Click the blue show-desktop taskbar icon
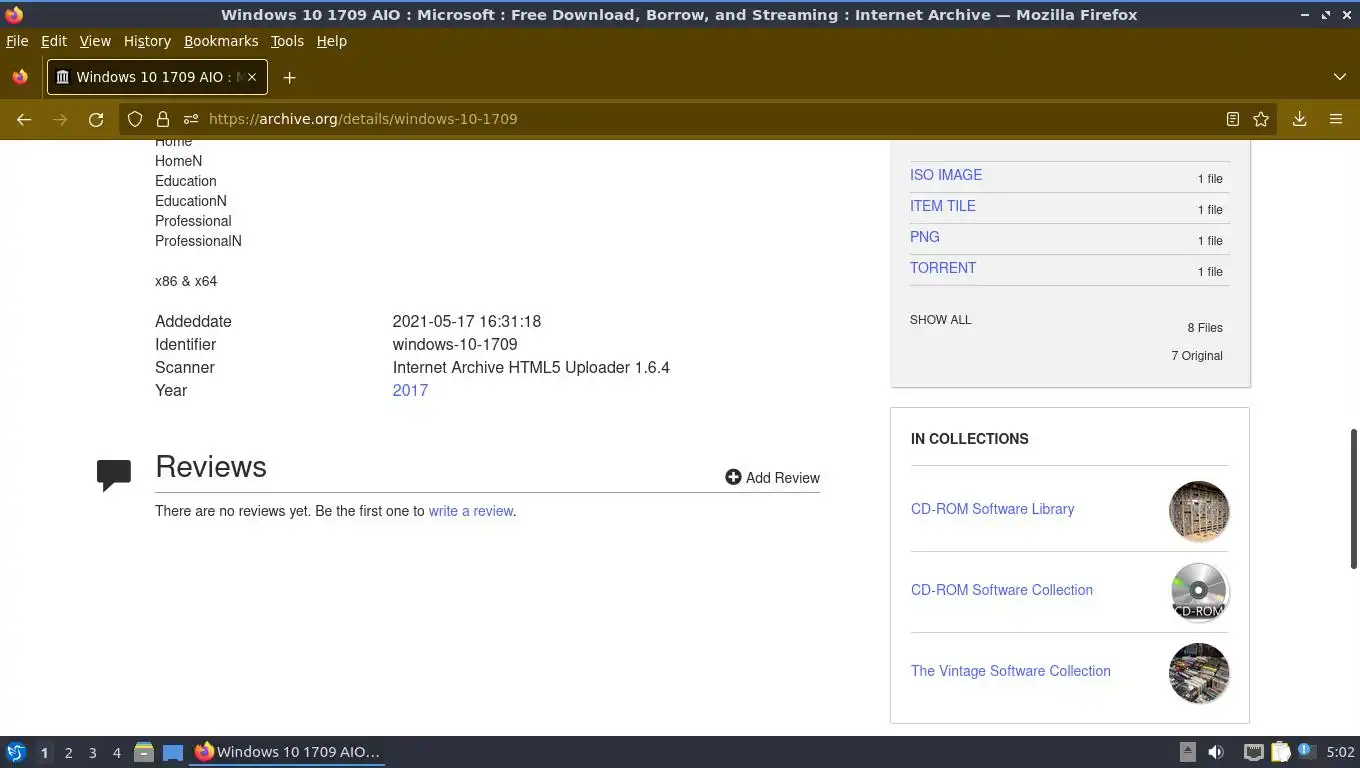This screenshot has width=1360, height=768. [x=173, y=752]
